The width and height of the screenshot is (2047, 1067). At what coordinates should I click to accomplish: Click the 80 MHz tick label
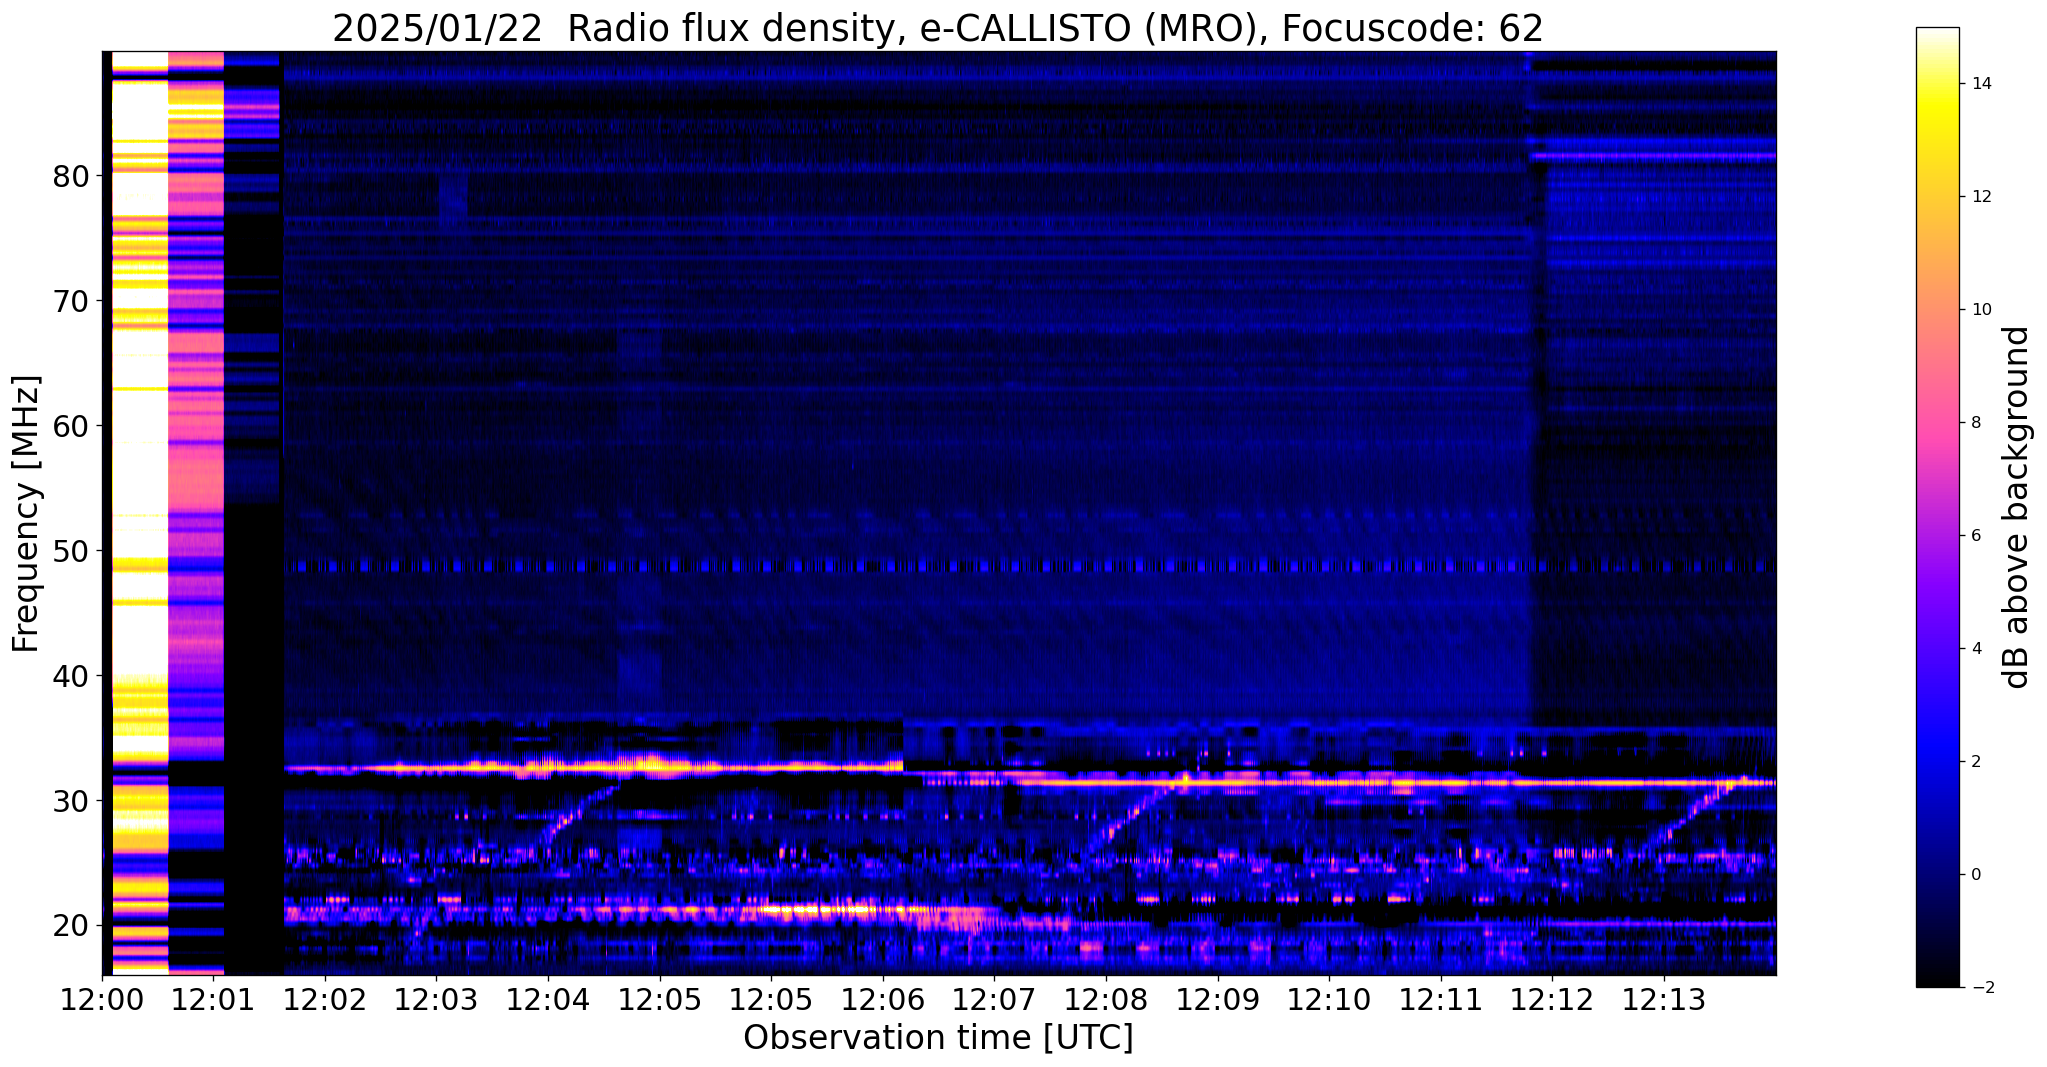pyautogui.click(x=71, y=177)
